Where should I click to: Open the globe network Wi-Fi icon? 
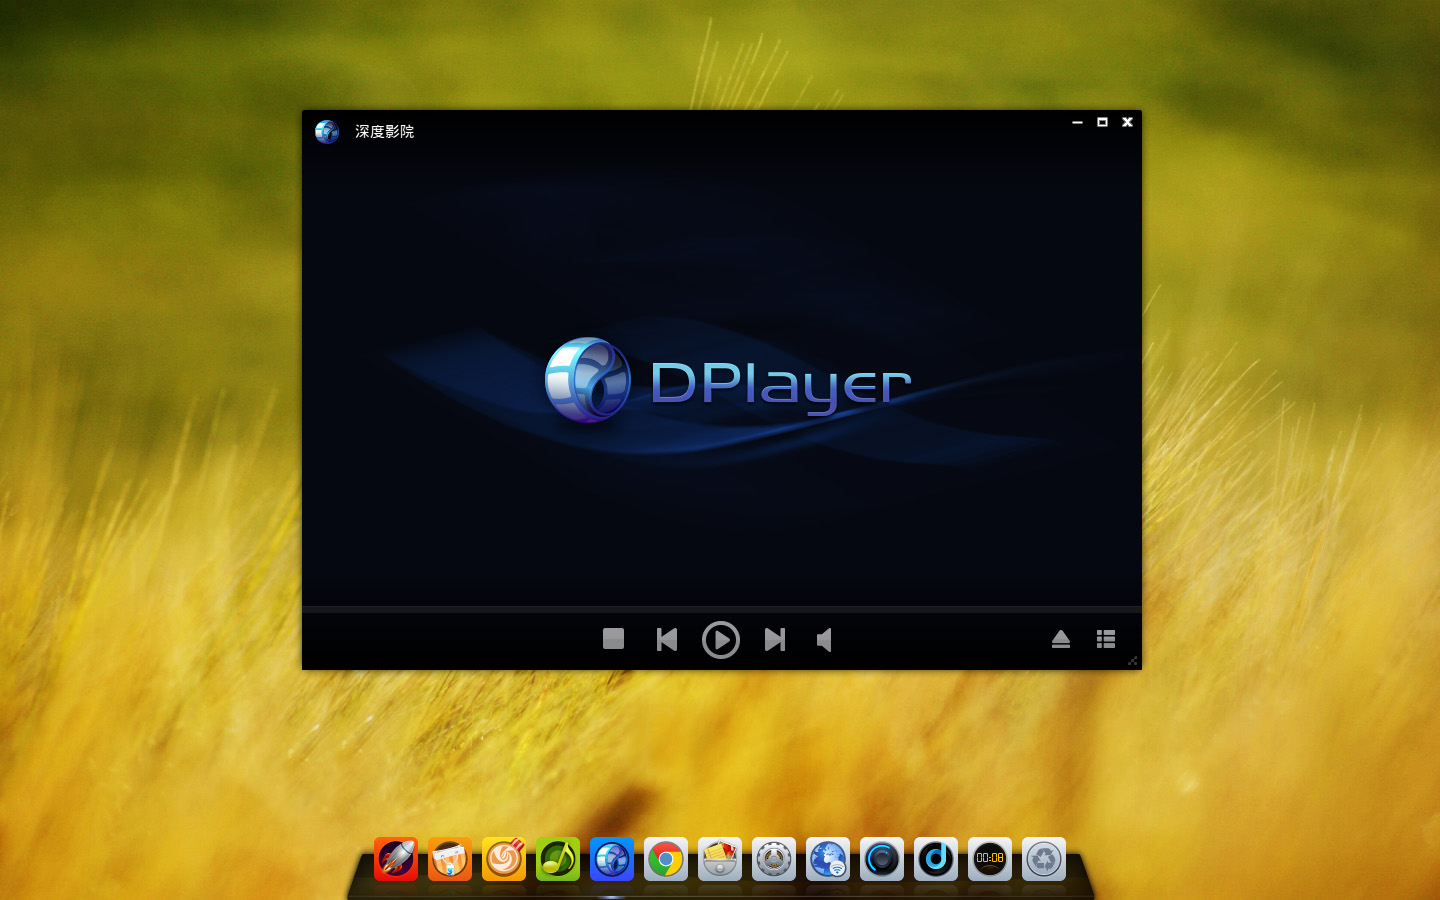[x=828, y=859]
